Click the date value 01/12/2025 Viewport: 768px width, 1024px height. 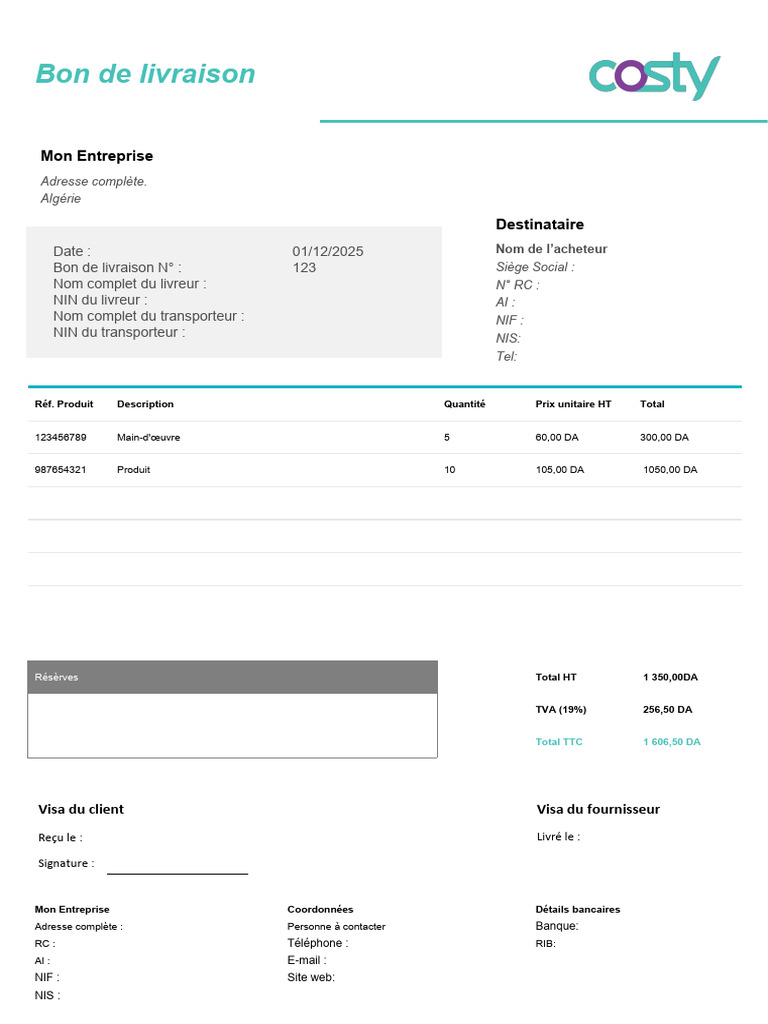[328, 251]
